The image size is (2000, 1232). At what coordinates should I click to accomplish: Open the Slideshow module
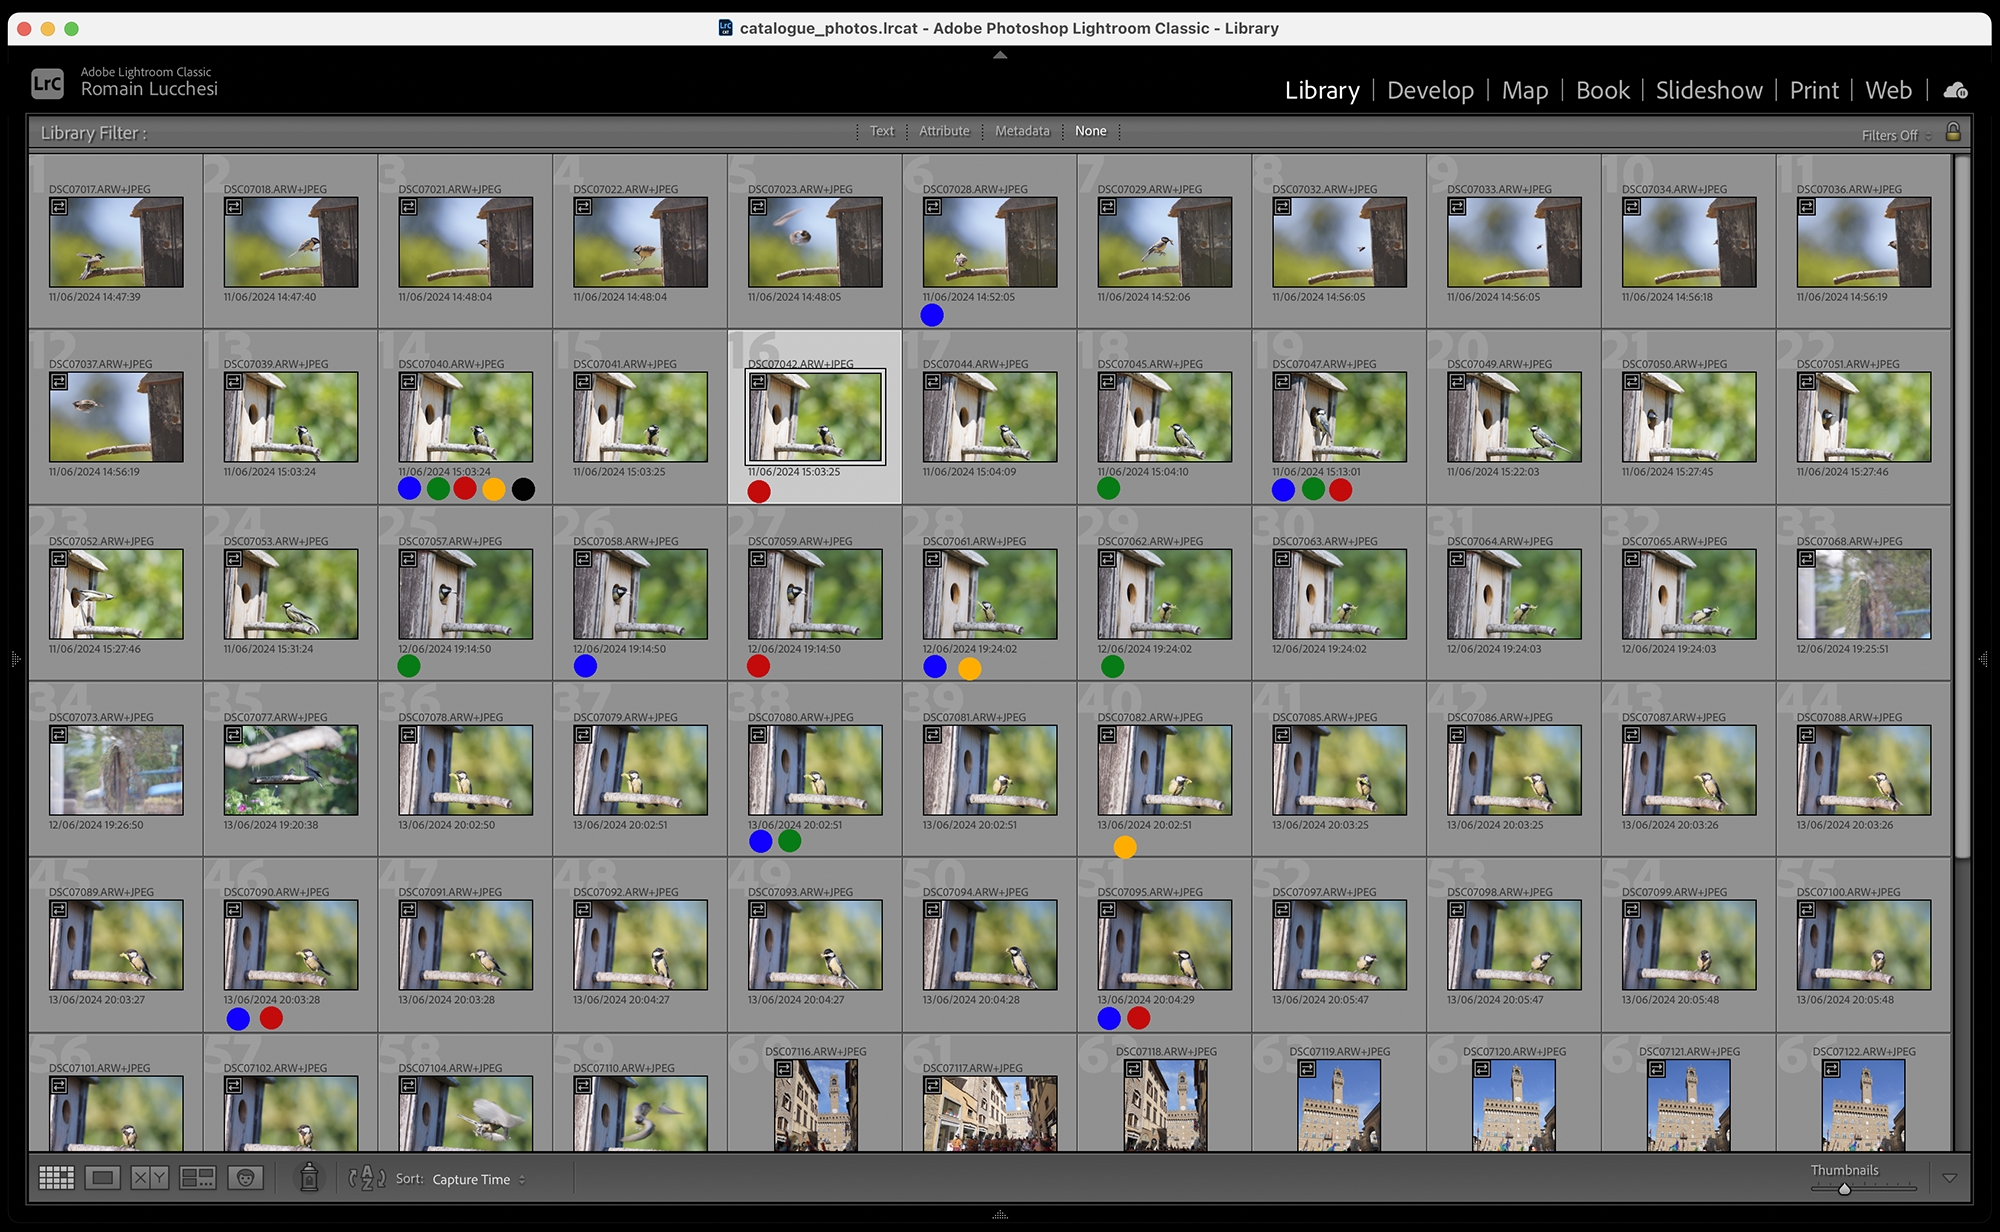(x=1708, y=91)
